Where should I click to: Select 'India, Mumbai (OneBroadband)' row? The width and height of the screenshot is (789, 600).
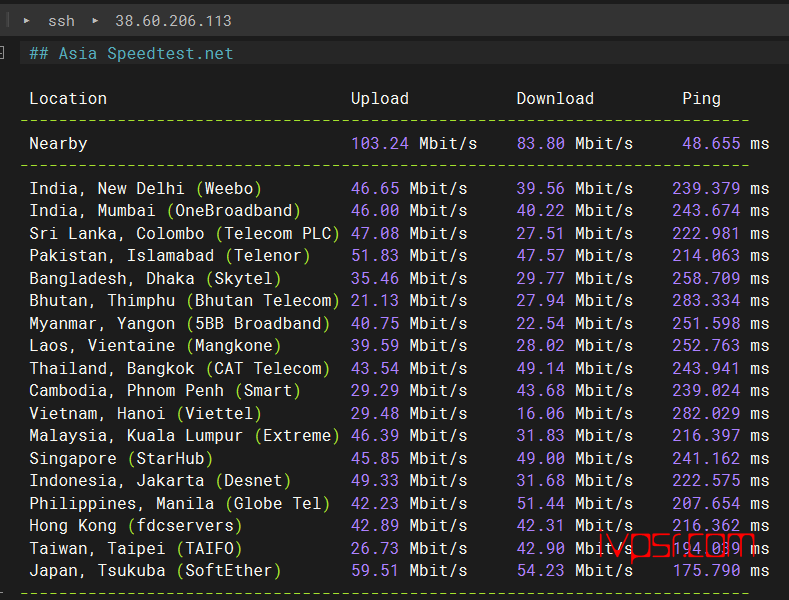pyautogui.click(x=399, y=210)
